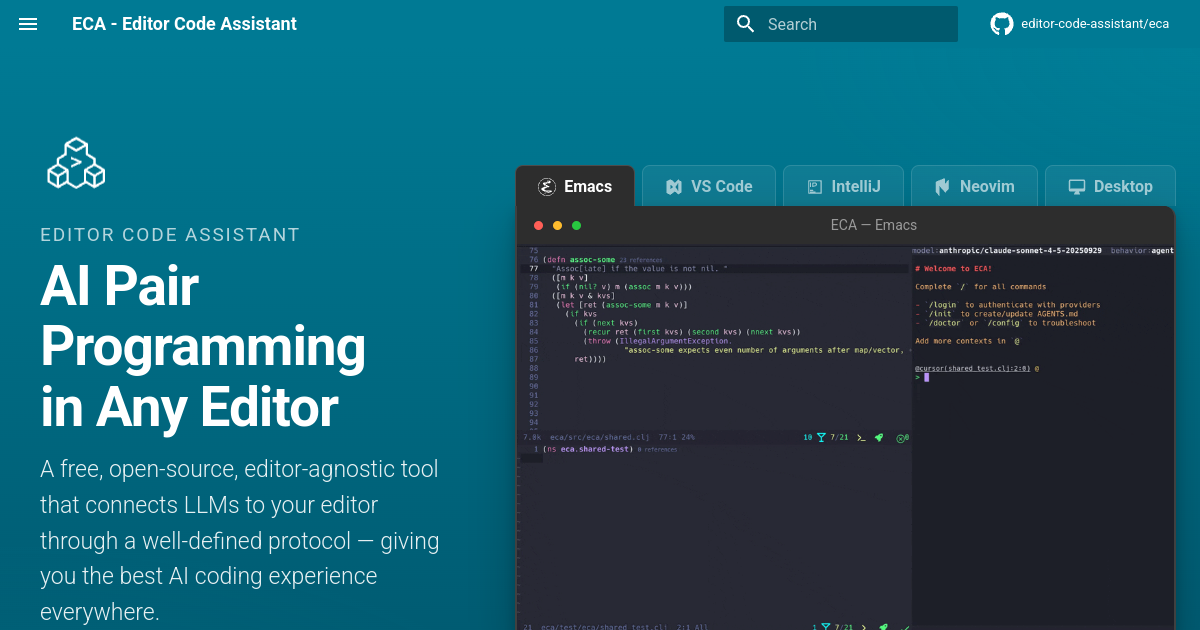Screen dimensions: 1200x630
Task: Click the chat prompt cursor after ">"
Action: 927,377
